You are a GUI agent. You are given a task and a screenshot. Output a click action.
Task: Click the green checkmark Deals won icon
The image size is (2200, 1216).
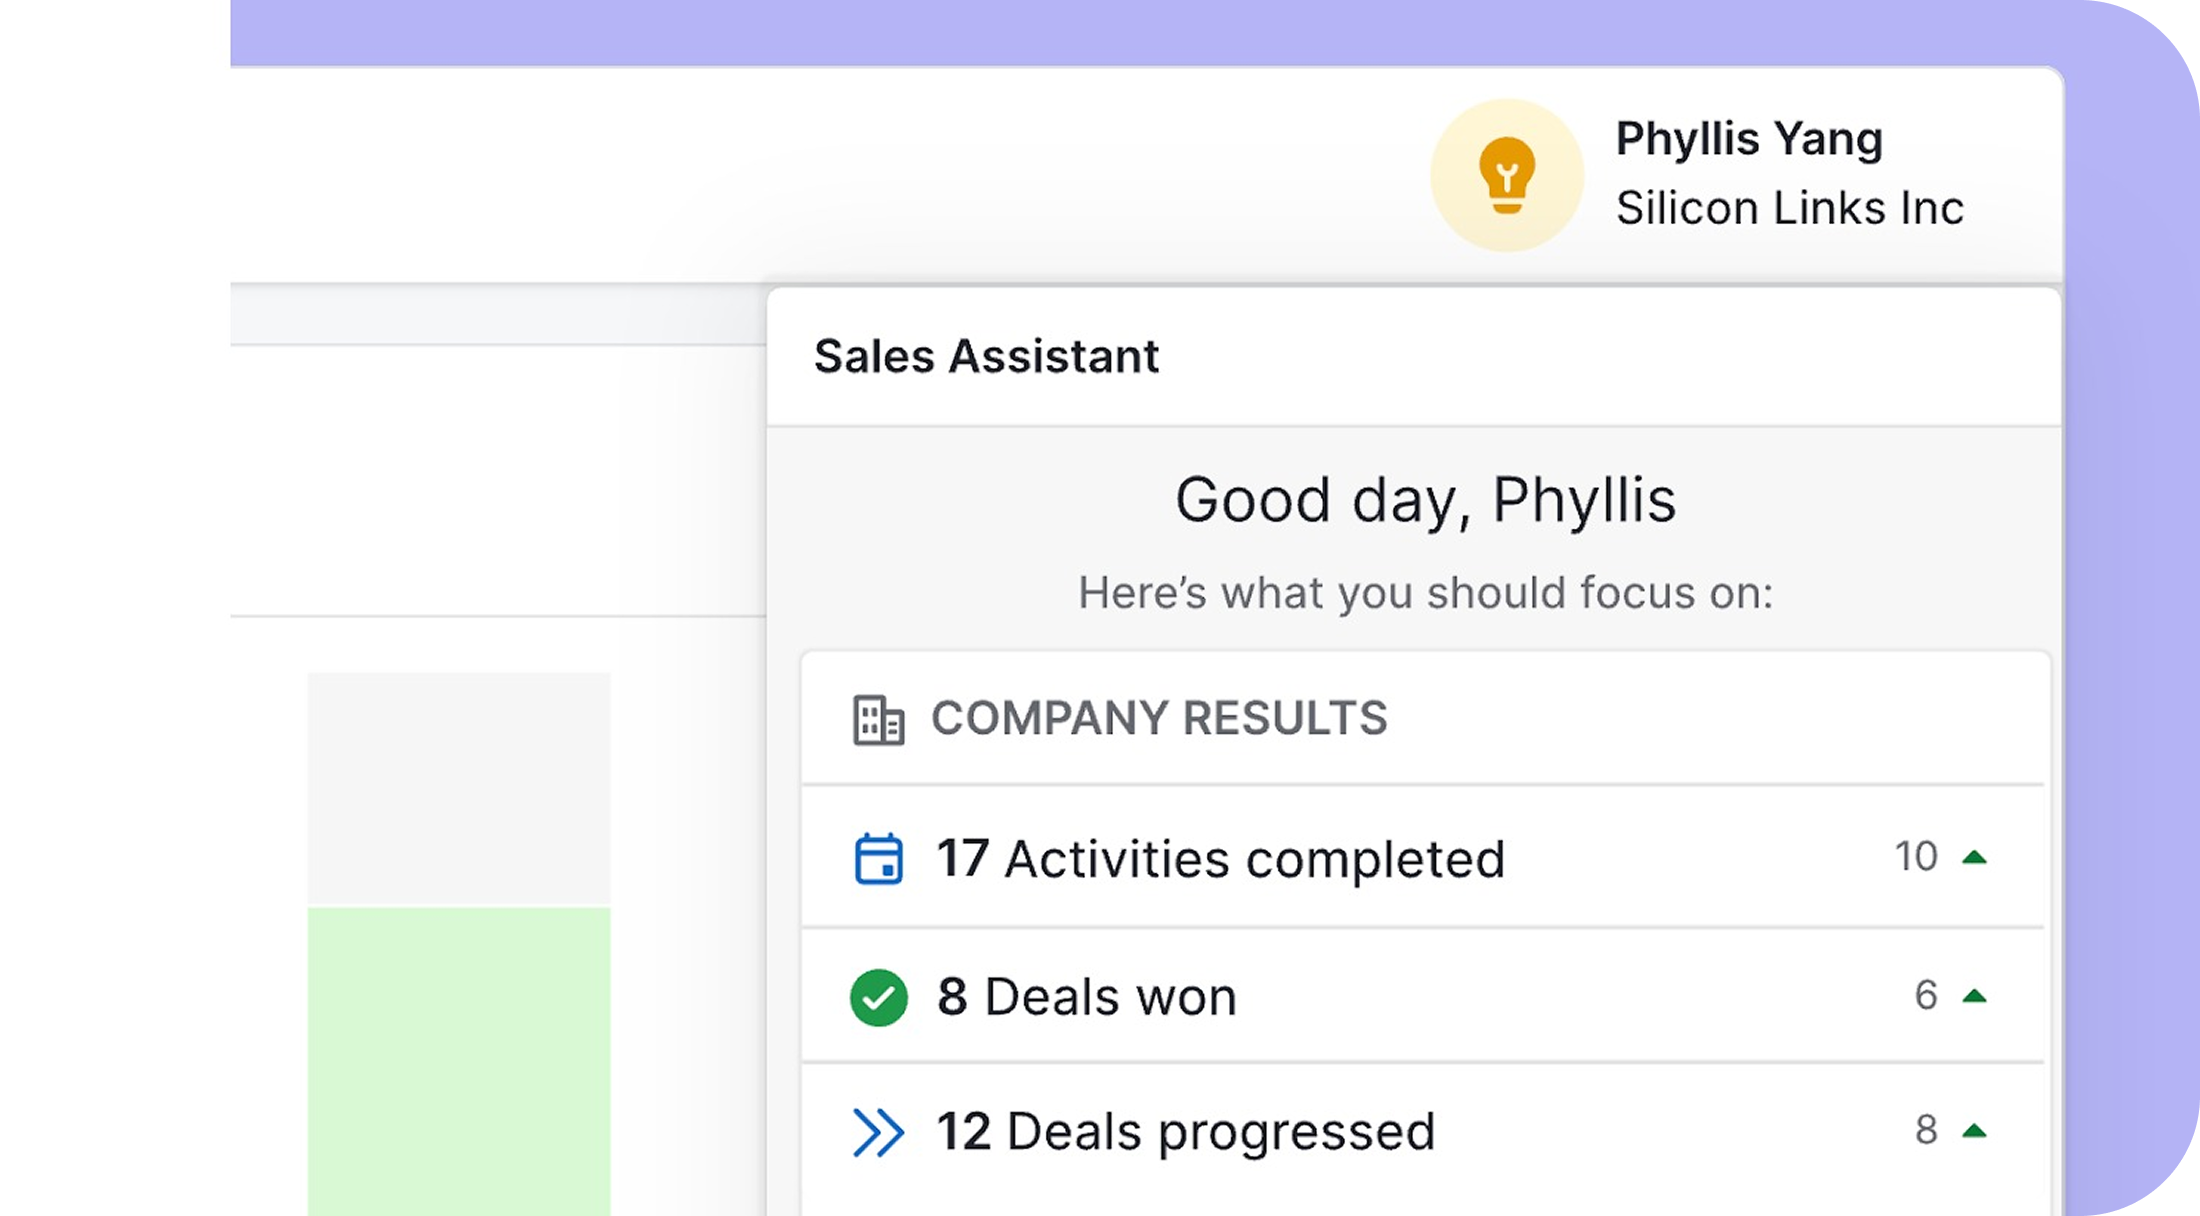click(878, 998)
